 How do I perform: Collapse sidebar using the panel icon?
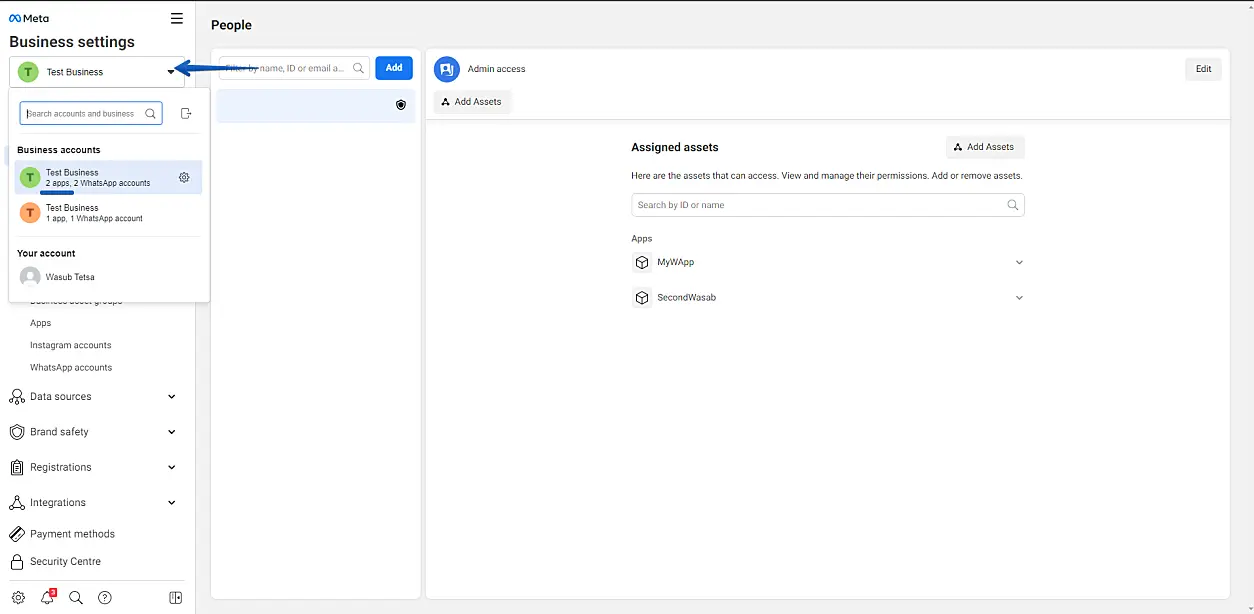coord(176,598)
